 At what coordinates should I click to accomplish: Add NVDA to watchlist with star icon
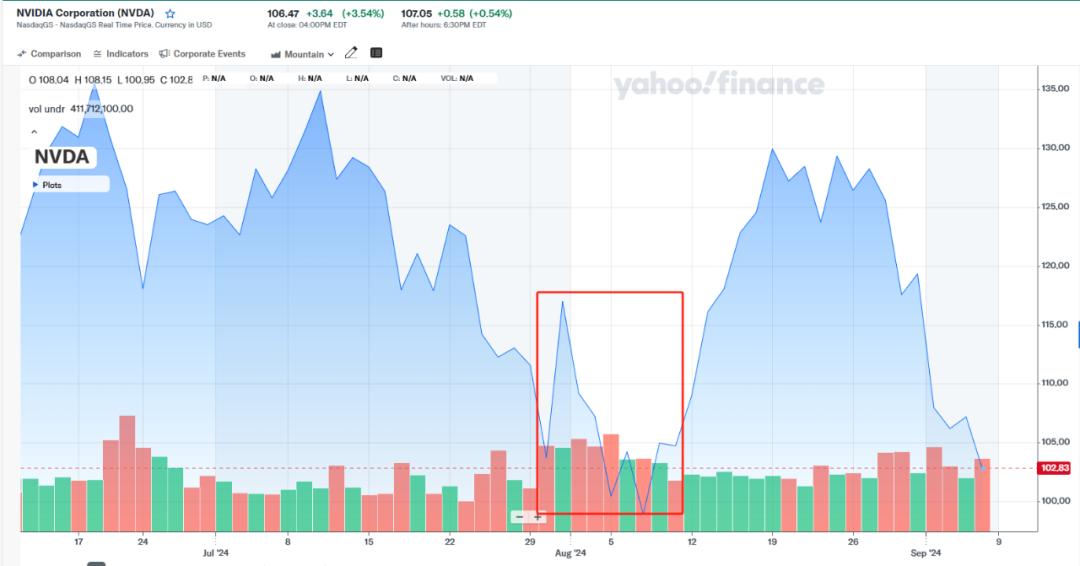[x=170, y=14]
